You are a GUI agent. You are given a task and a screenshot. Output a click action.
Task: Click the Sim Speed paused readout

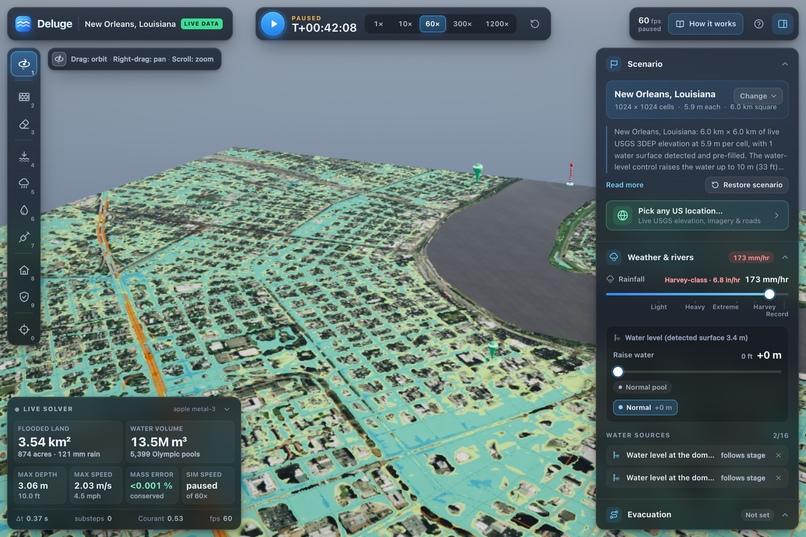(x=208, y=485)
